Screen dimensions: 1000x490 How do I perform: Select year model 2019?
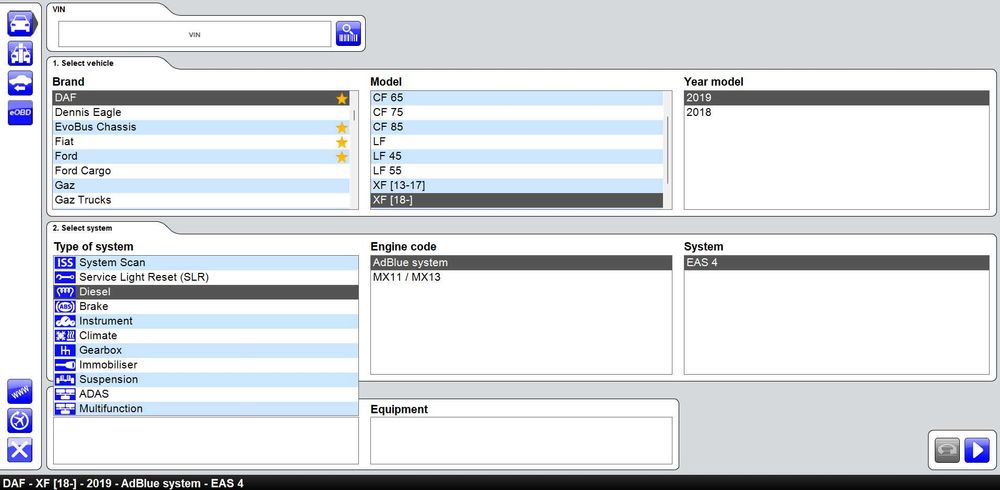[837, 98]
